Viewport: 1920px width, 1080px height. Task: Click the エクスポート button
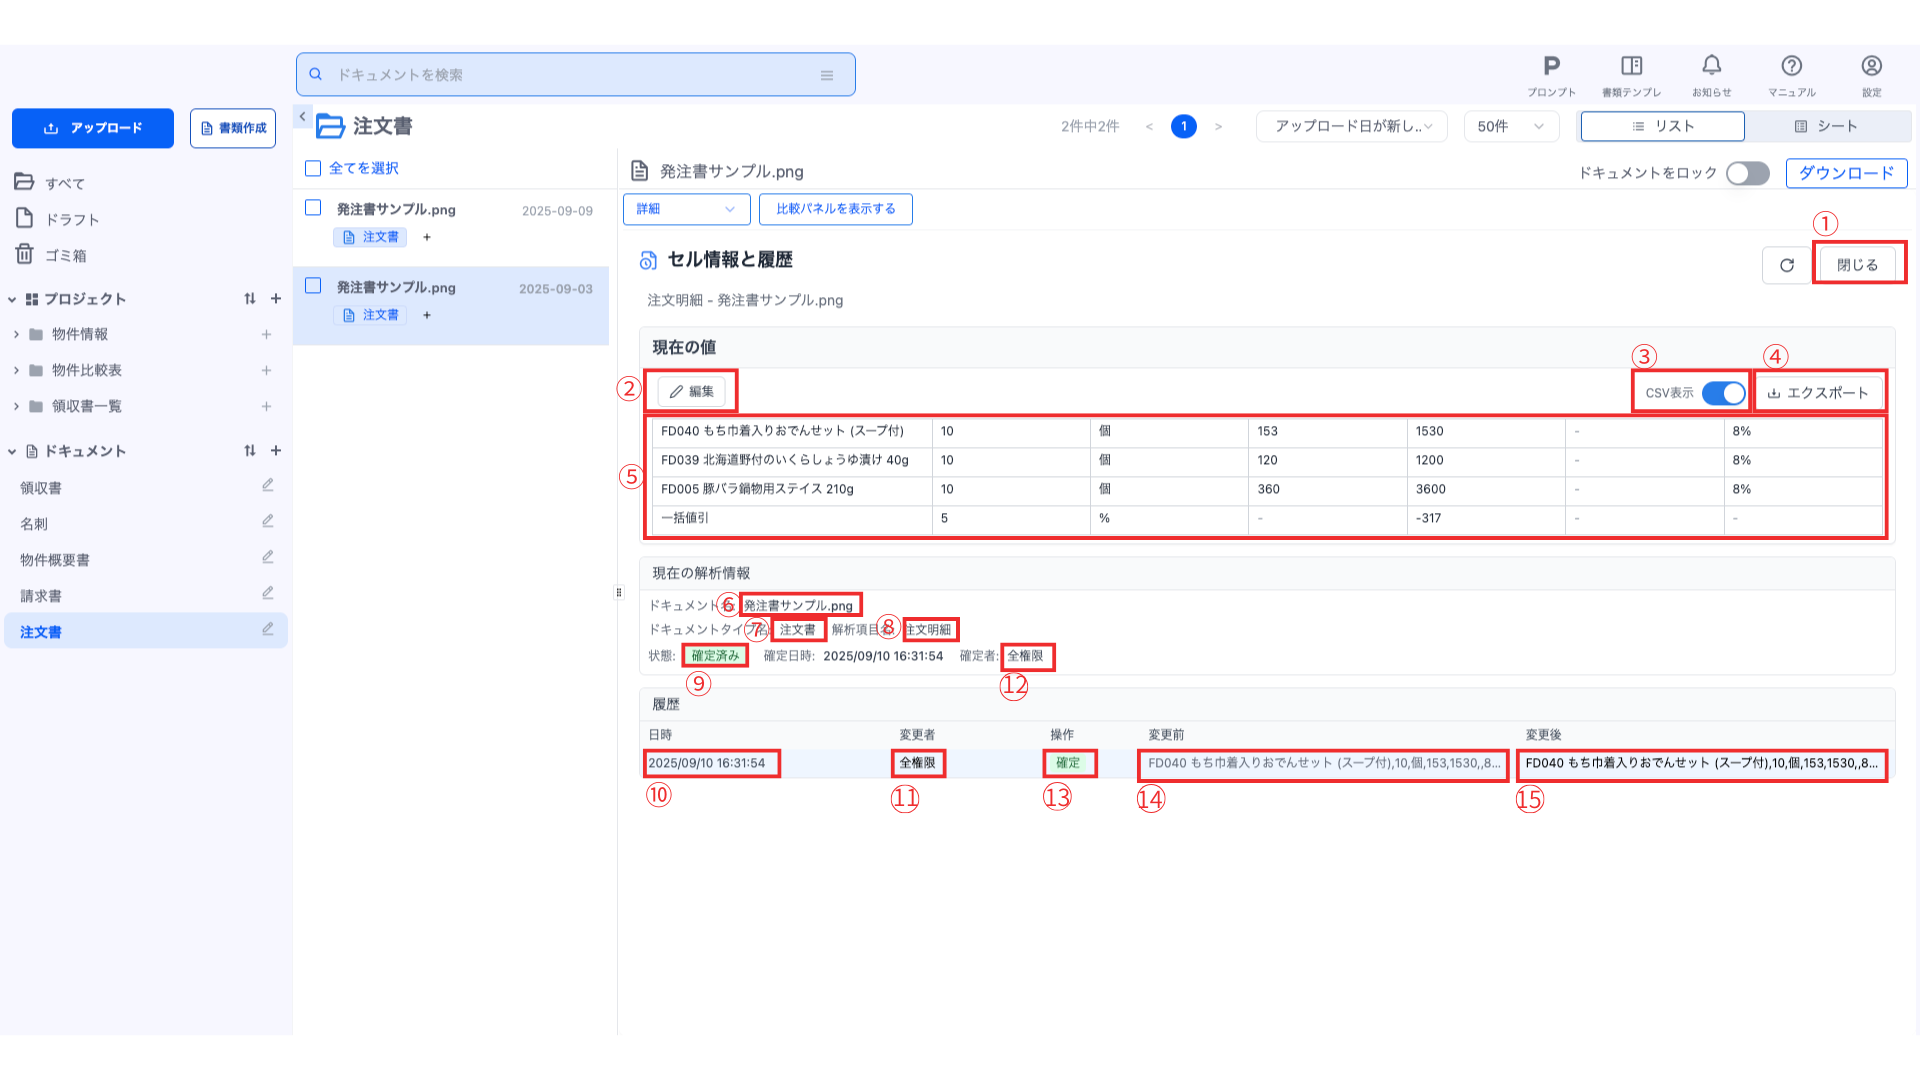1818,393
